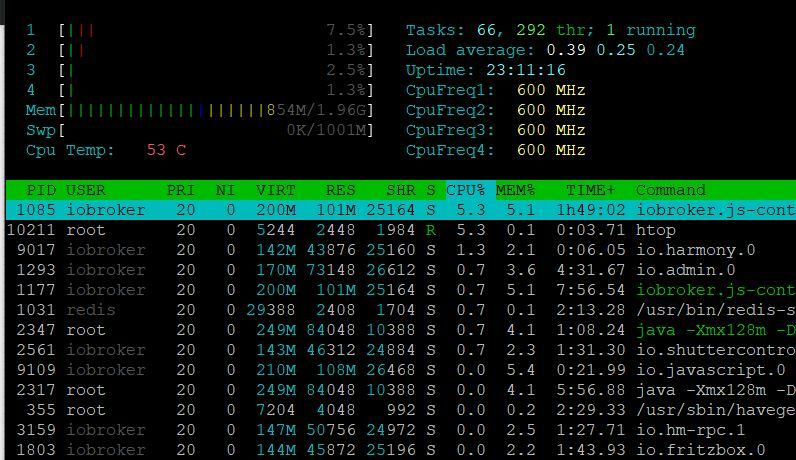Click the TIME+ column header
This screenshot has width=796, height=460.
pyautogui.click(x=590, y=190)
